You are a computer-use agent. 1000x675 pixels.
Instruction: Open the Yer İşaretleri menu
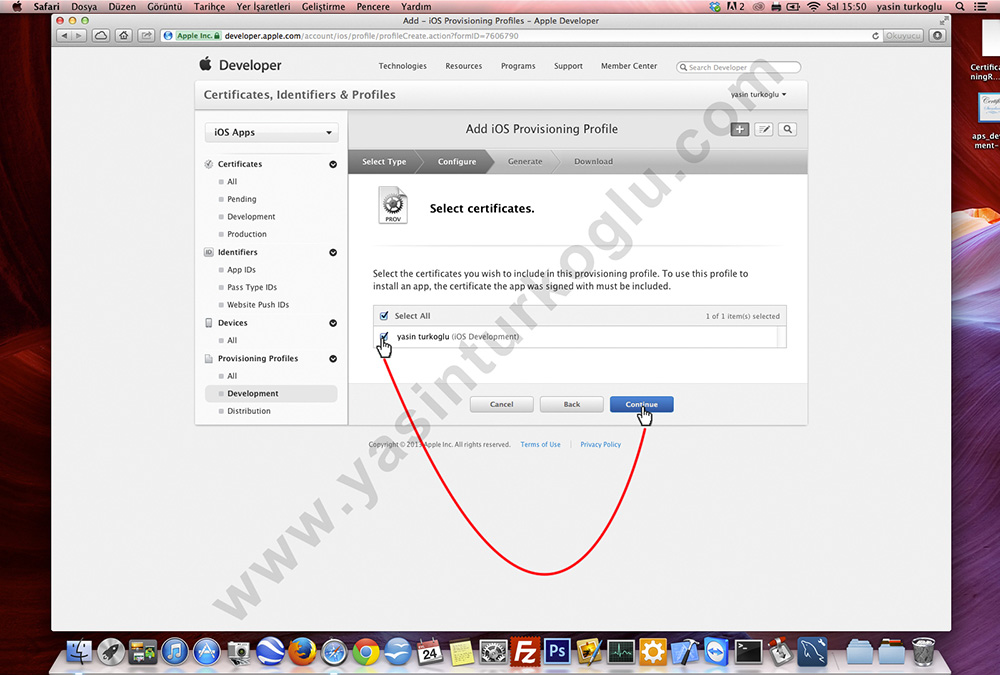pyautogui.click(x=263, y=6)
